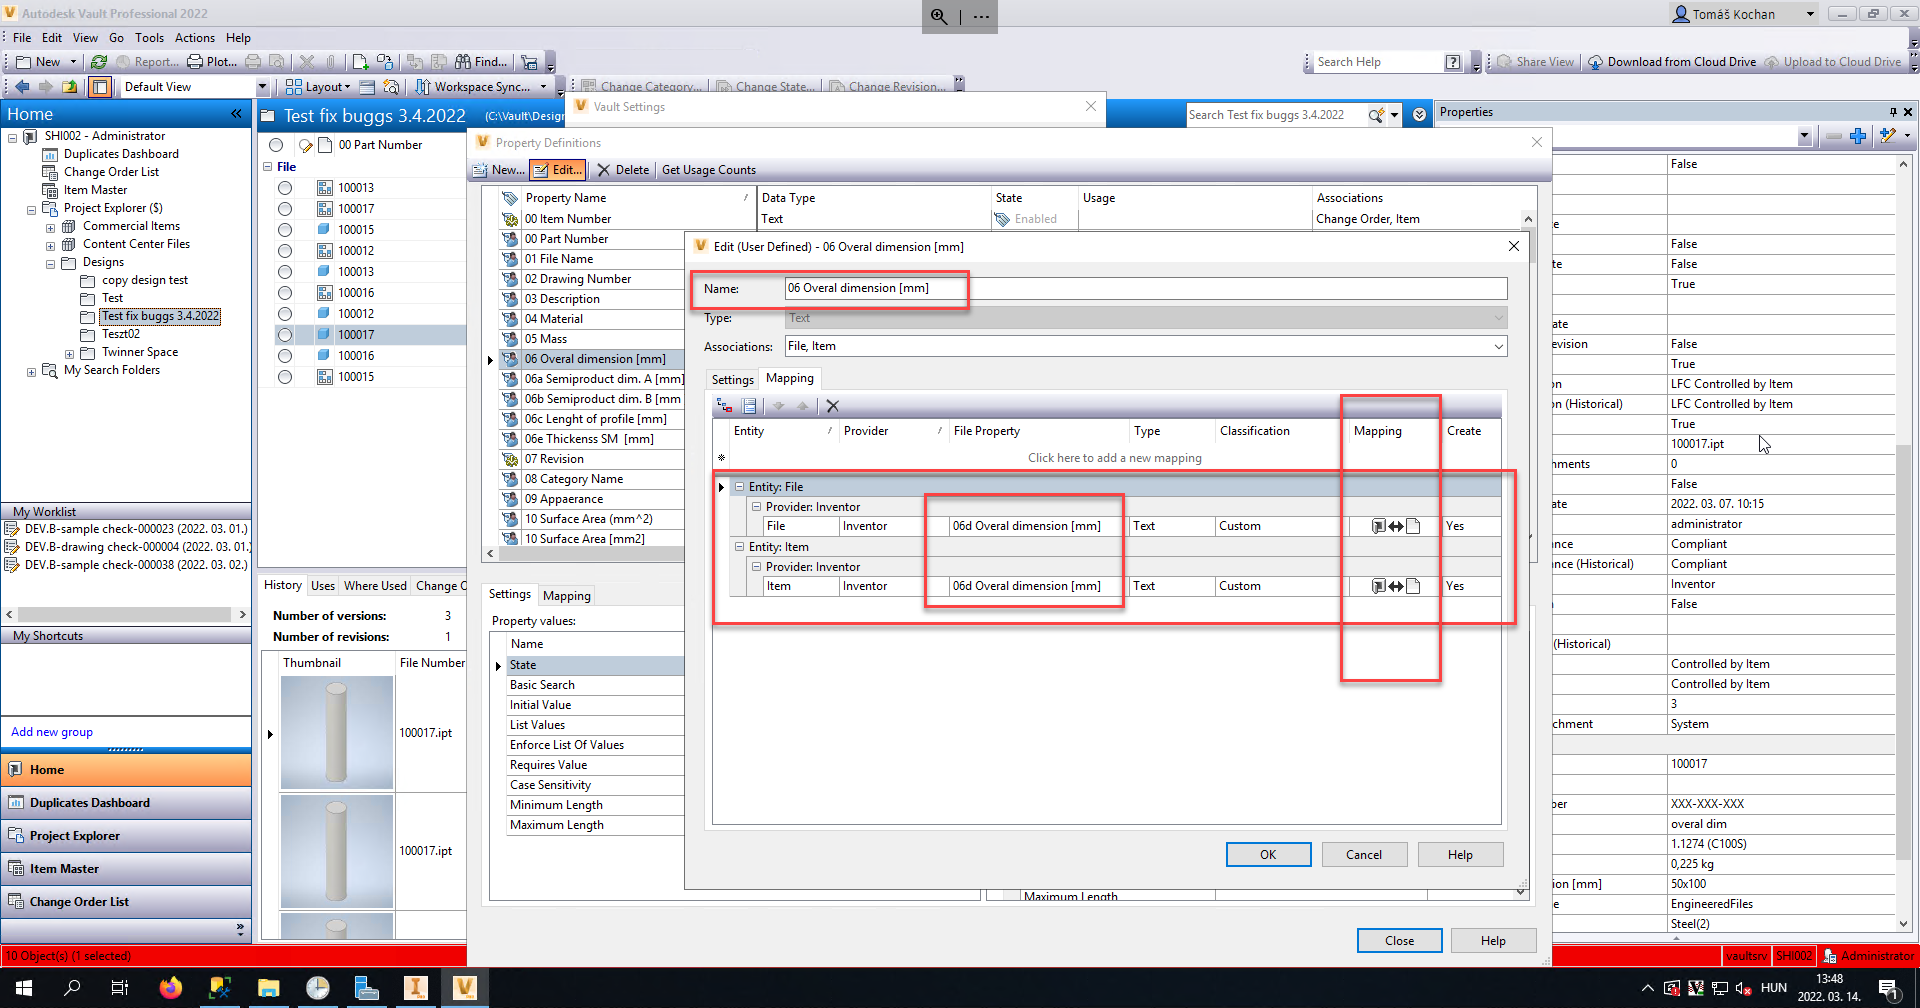Open the Actions menu
Image resolution: width=1920 pixels, height=1008 pixels.
click(x=195, y=37)
